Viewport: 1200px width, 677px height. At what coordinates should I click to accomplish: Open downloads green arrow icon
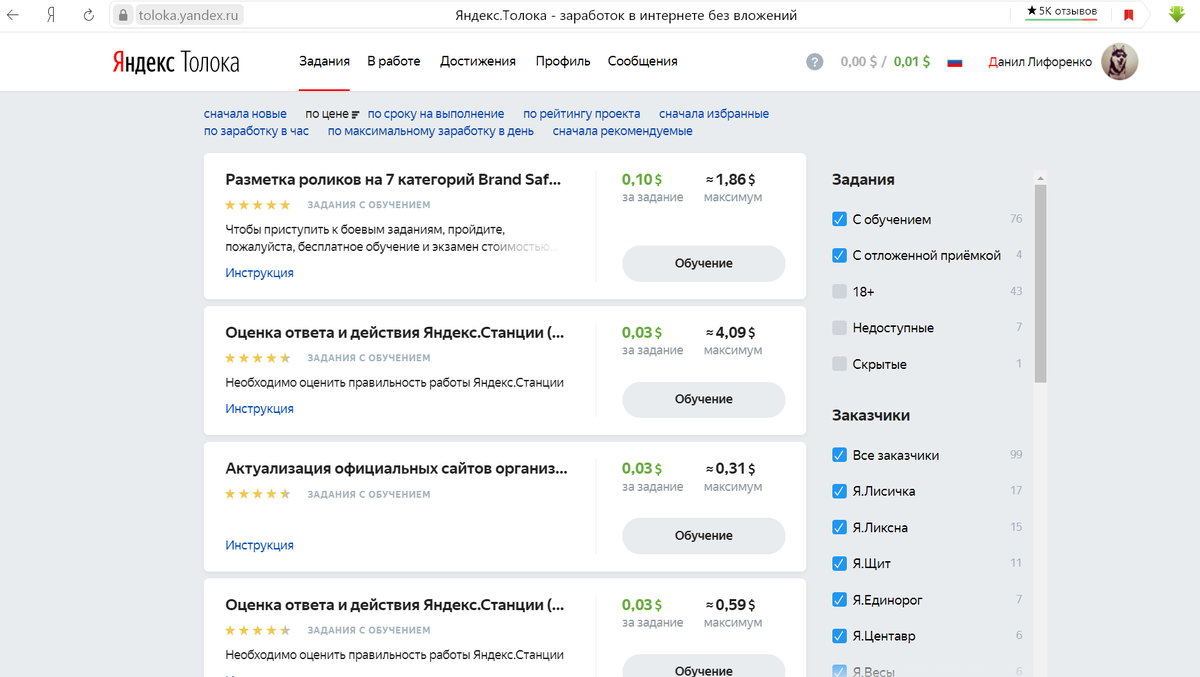click(1177, 14)
